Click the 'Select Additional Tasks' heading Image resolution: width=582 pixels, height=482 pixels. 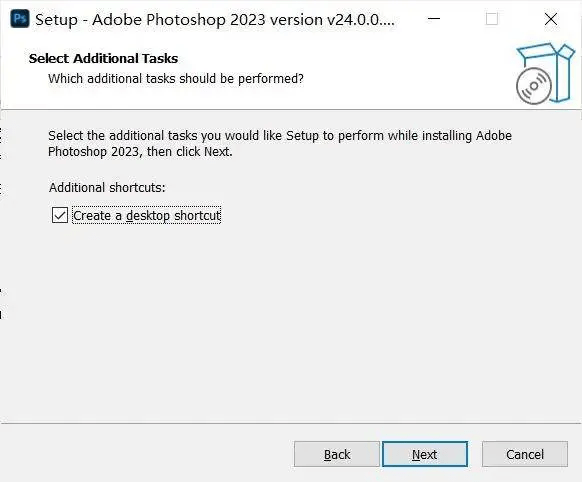[104, 59]
